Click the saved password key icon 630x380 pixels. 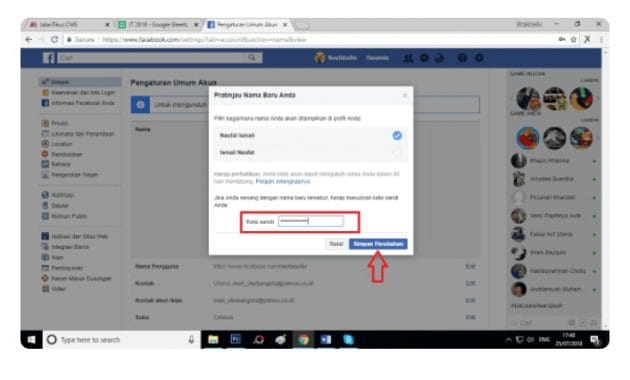tap(562, 39)
